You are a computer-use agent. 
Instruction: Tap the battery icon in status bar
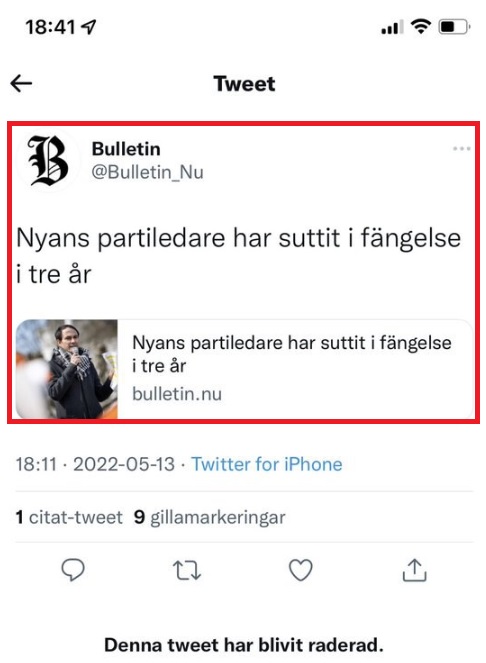pos(455,27)
